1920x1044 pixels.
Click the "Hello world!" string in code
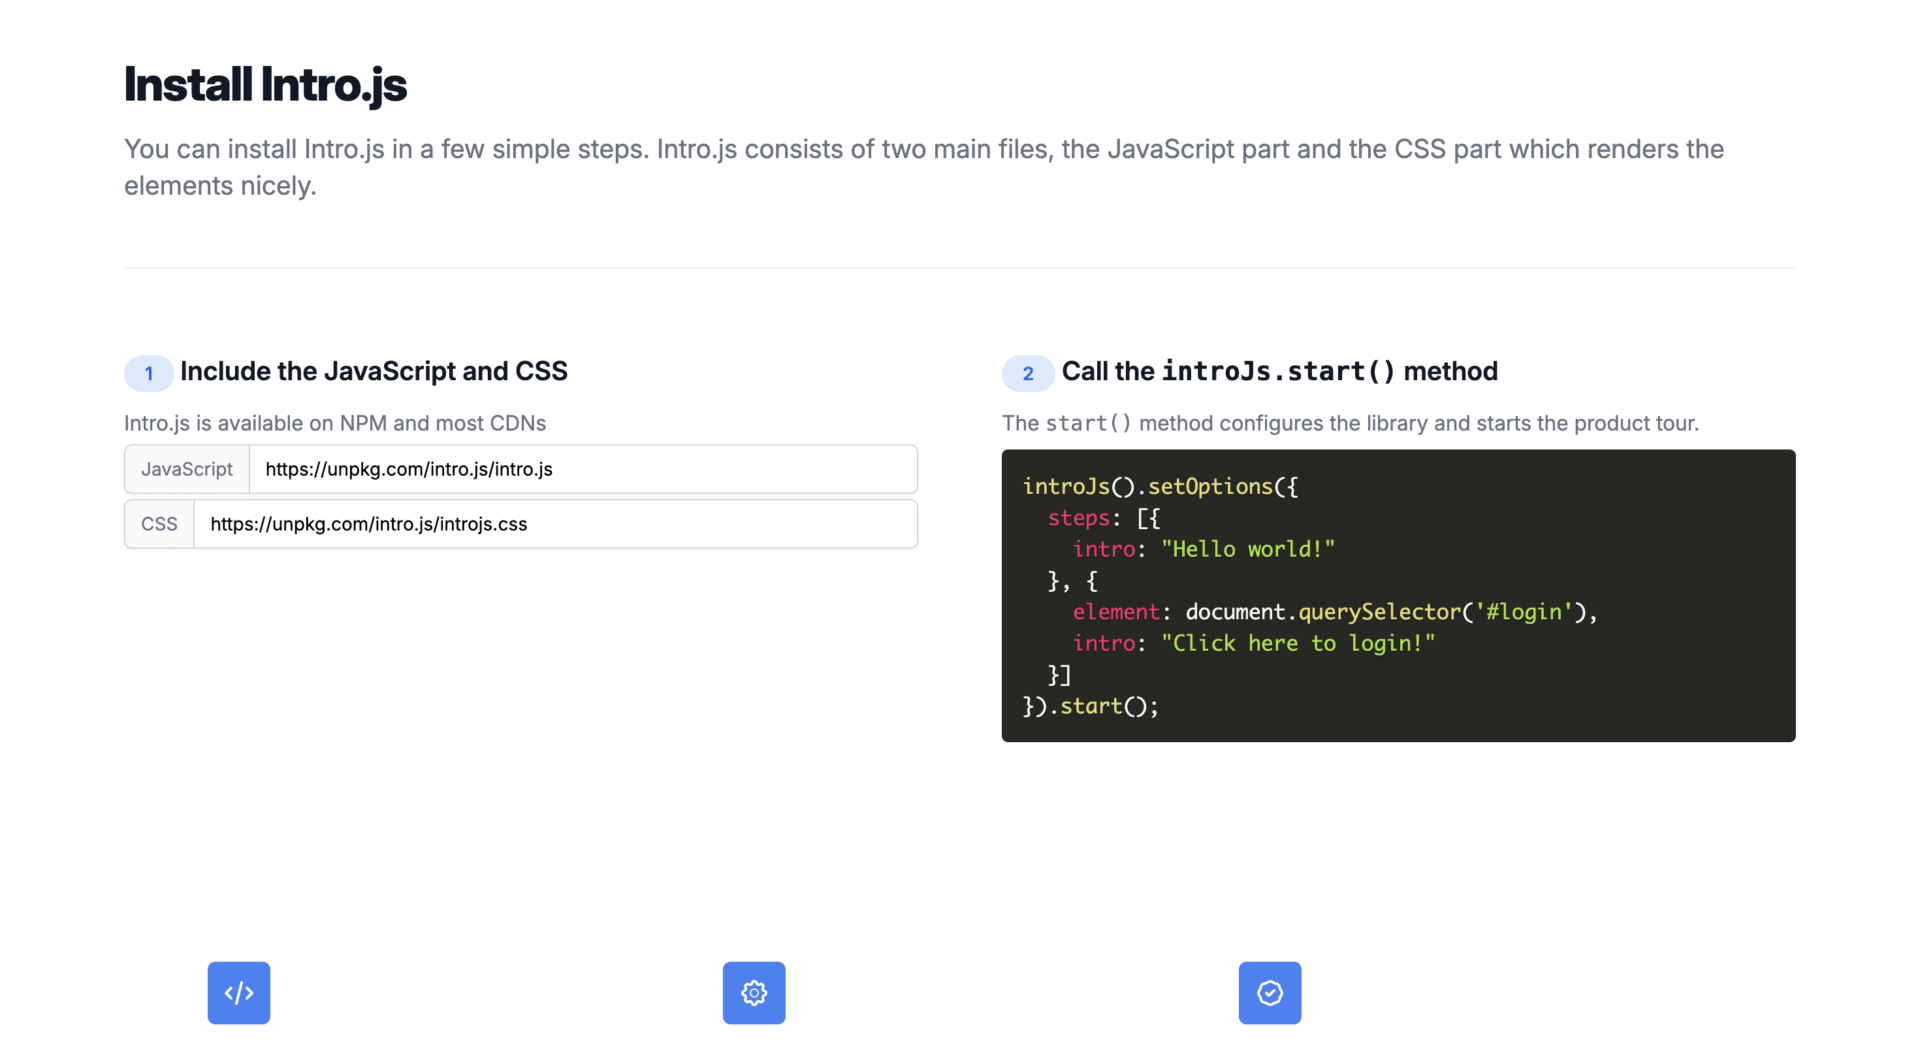tap(1247, 549)
